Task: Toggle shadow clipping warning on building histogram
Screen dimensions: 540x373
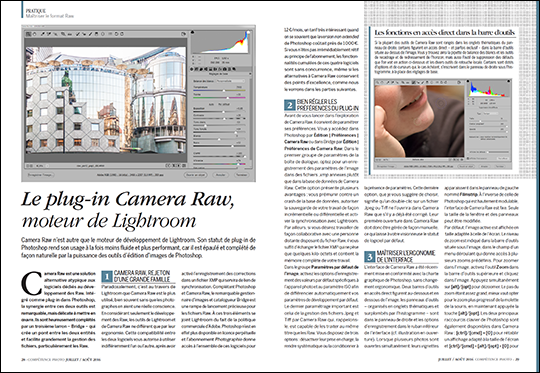Action: click(193, 32)
